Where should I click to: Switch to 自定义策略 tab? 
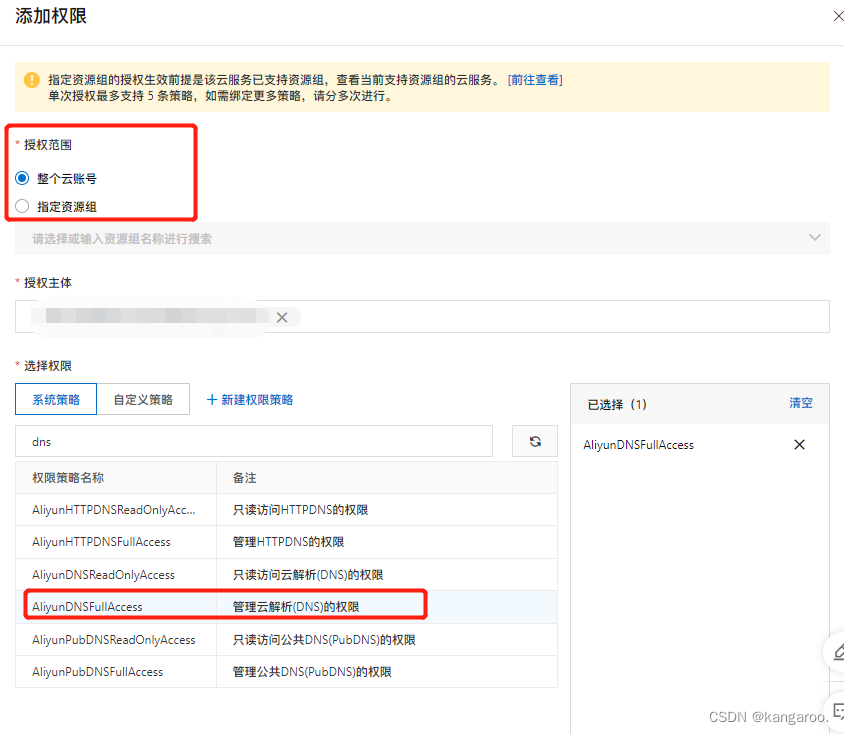143,399
